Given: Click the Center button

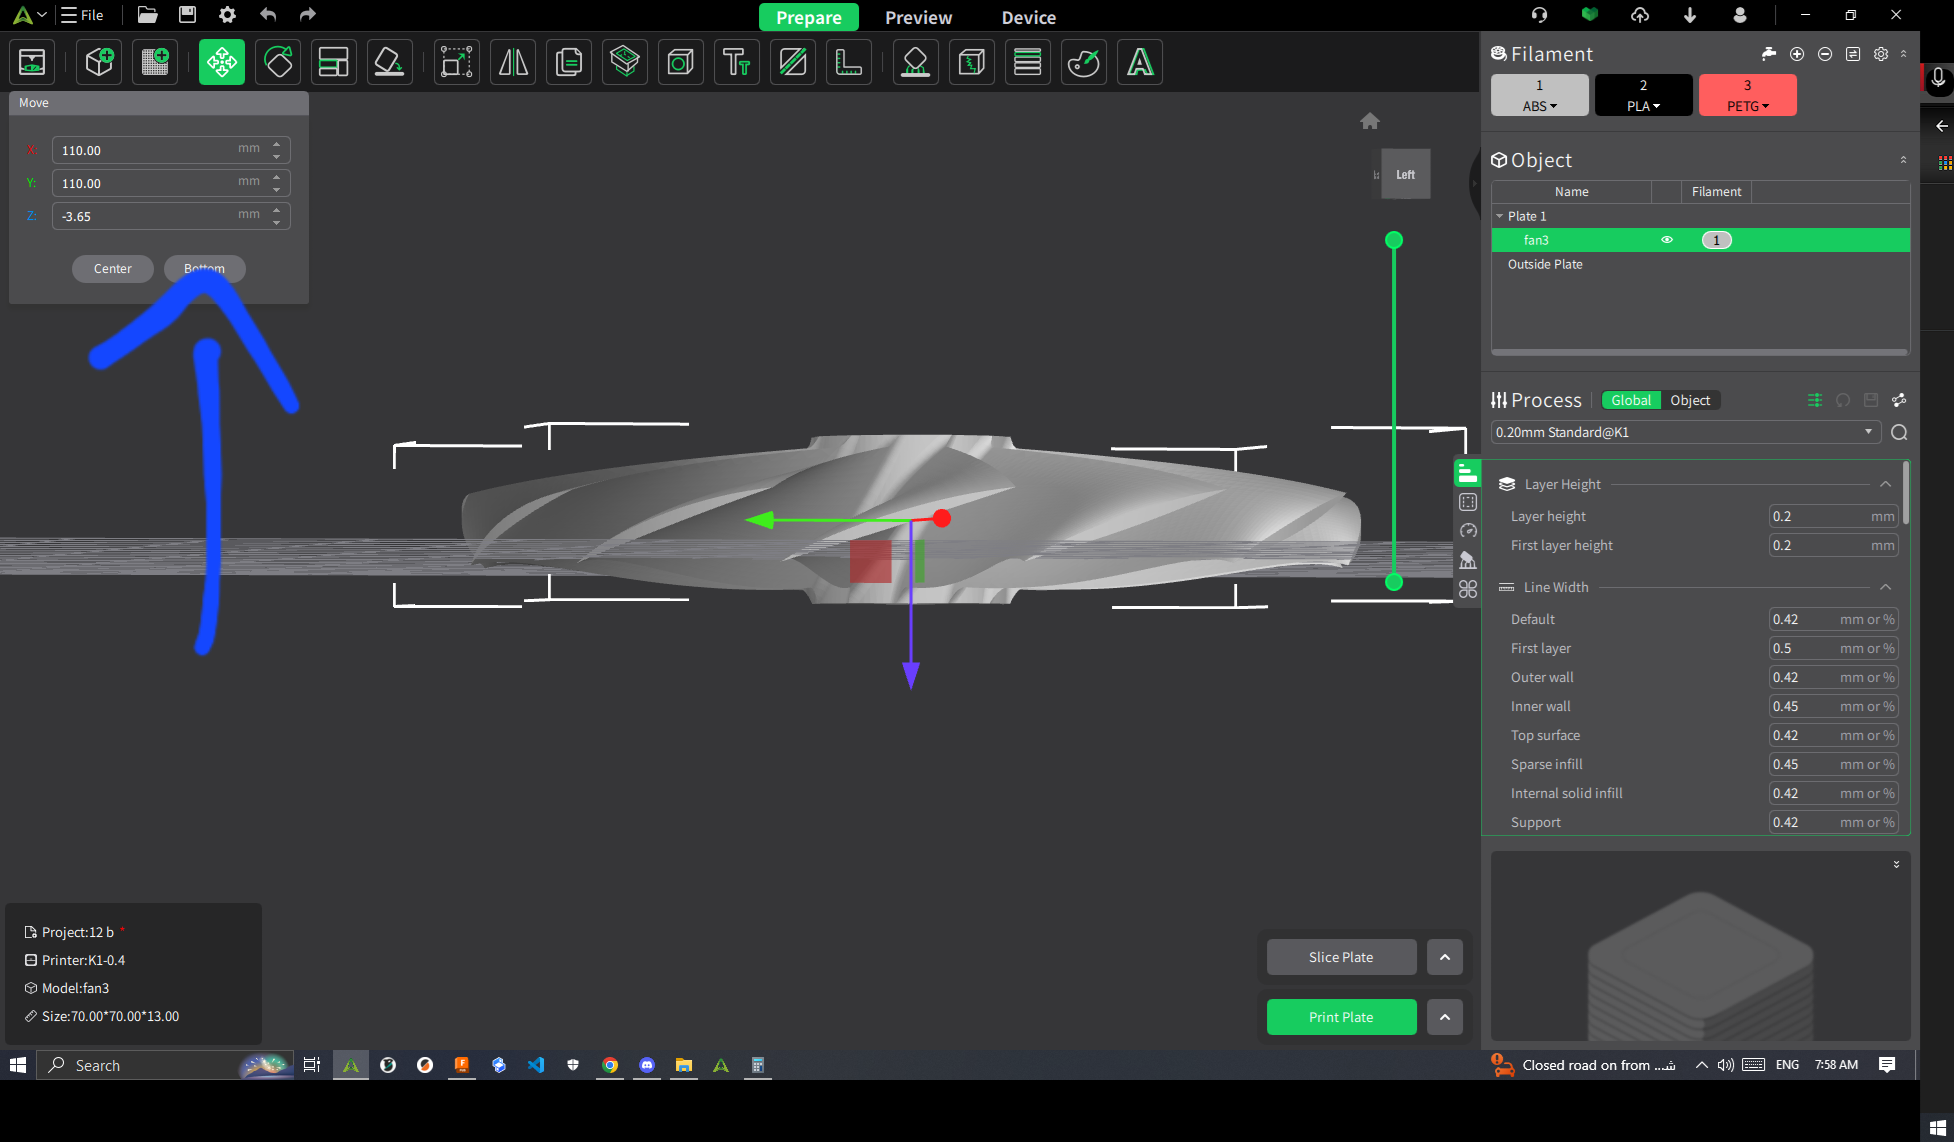Looking at the screenshot, I should coord(113,269).
